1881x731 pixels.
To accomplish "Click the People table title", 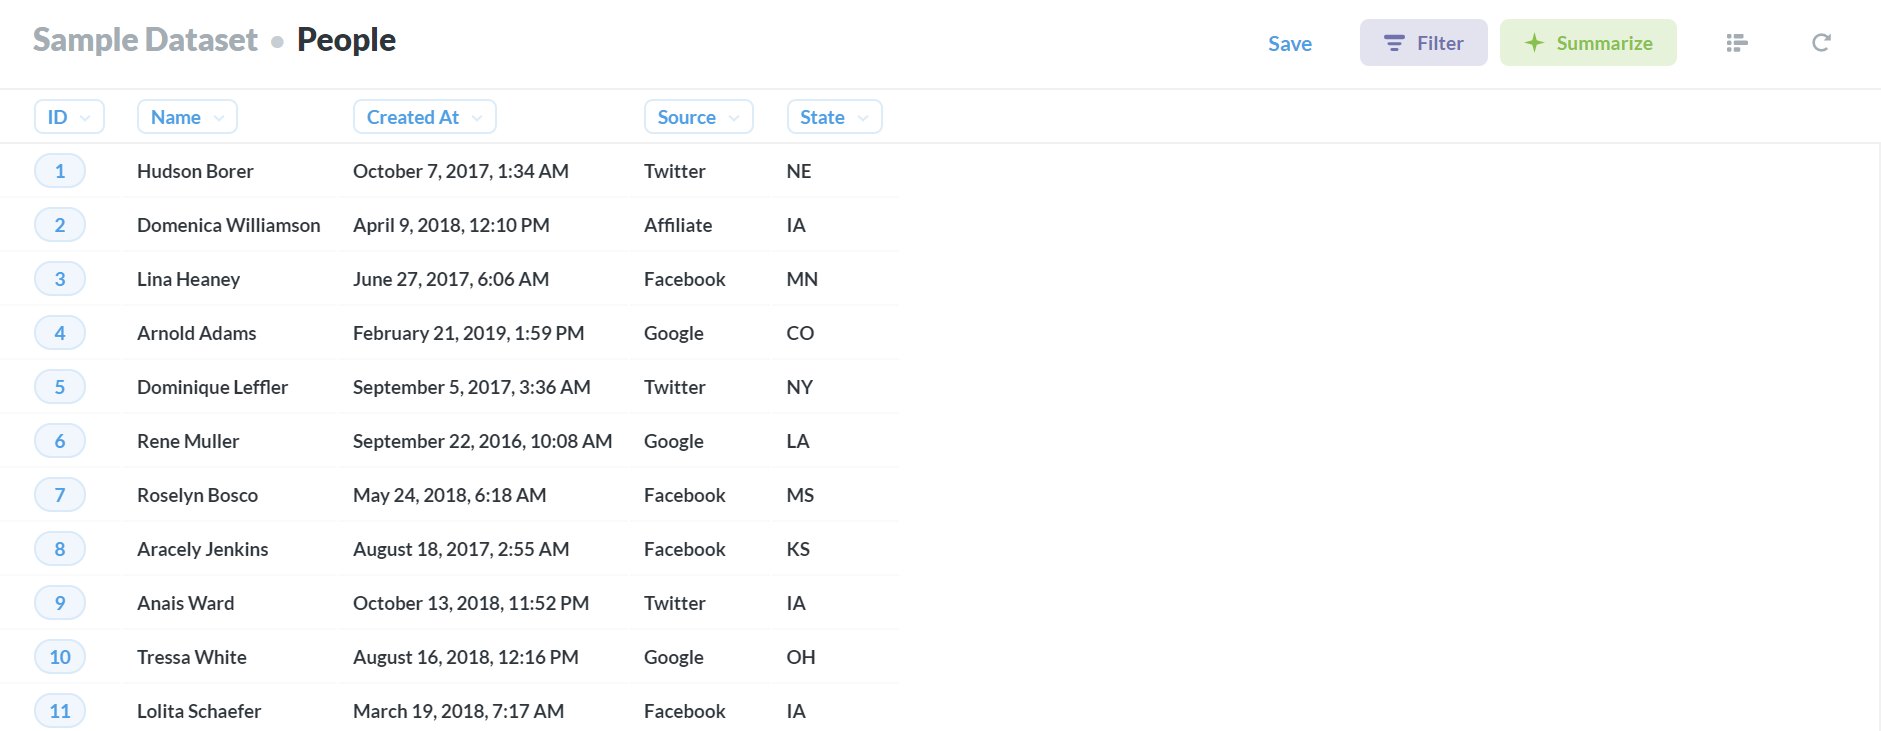I will (346, 40).
